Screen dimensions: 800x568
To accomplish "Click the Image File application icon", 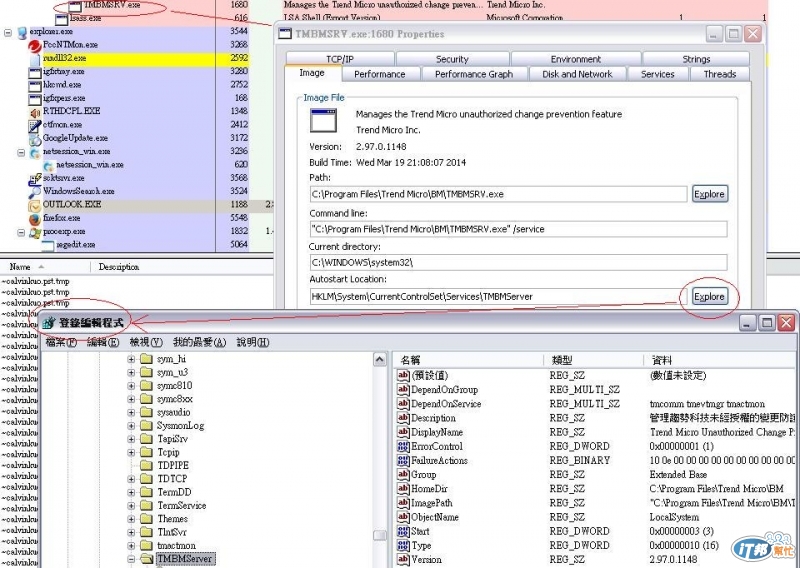I will point(323,121).
